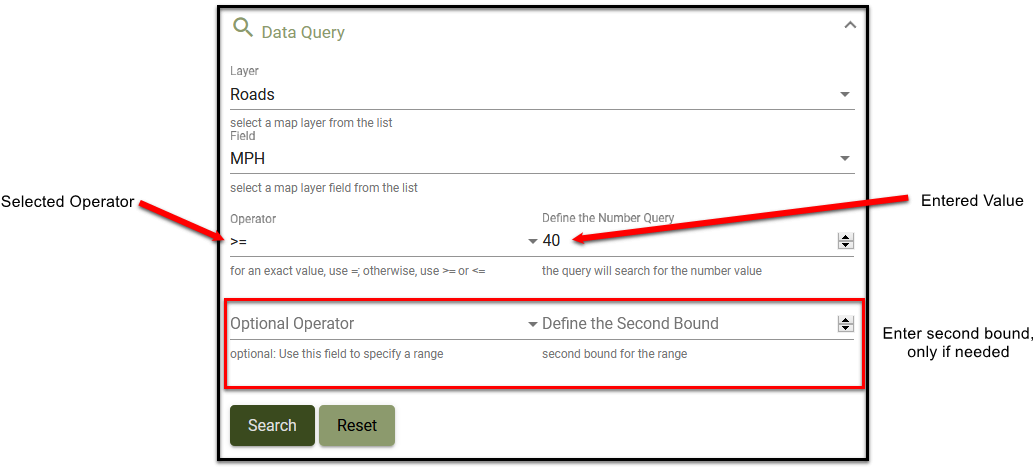
Task: Click the Operator dropdown arrow
Action: click(x=532, y=242)
